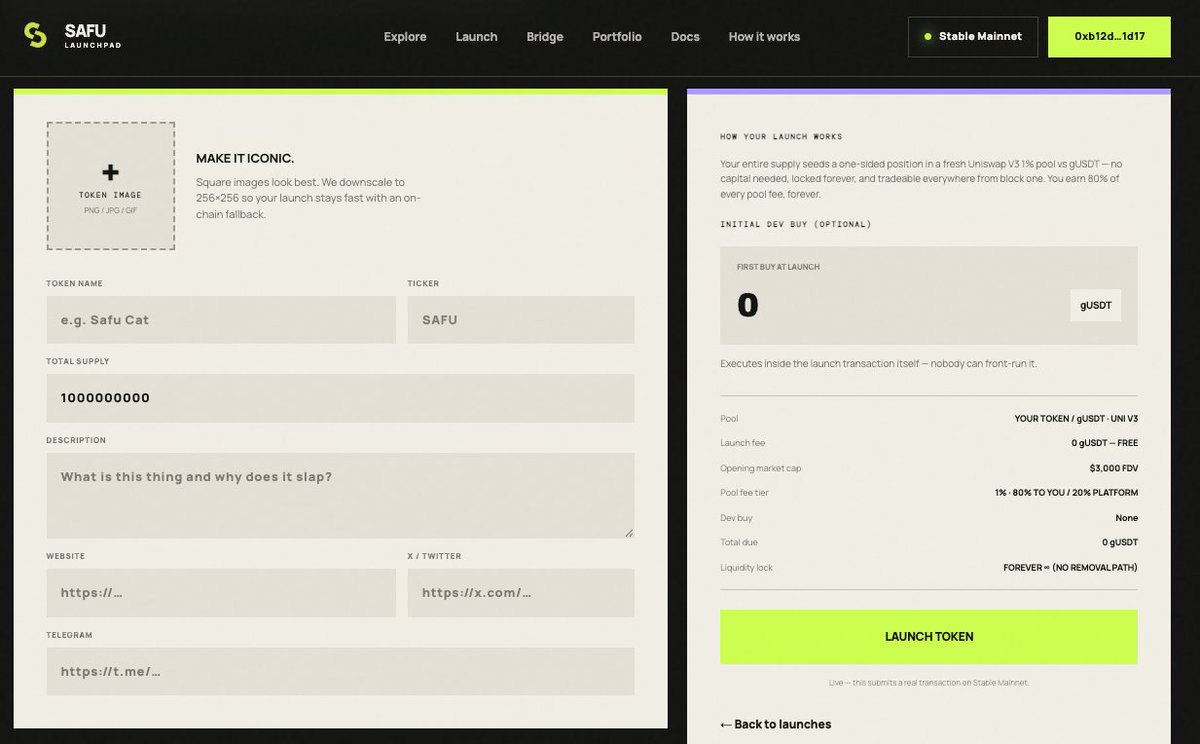
Task: Click the "0 gUSDT — FREE" launch fee value
Action: [1104, 443]
